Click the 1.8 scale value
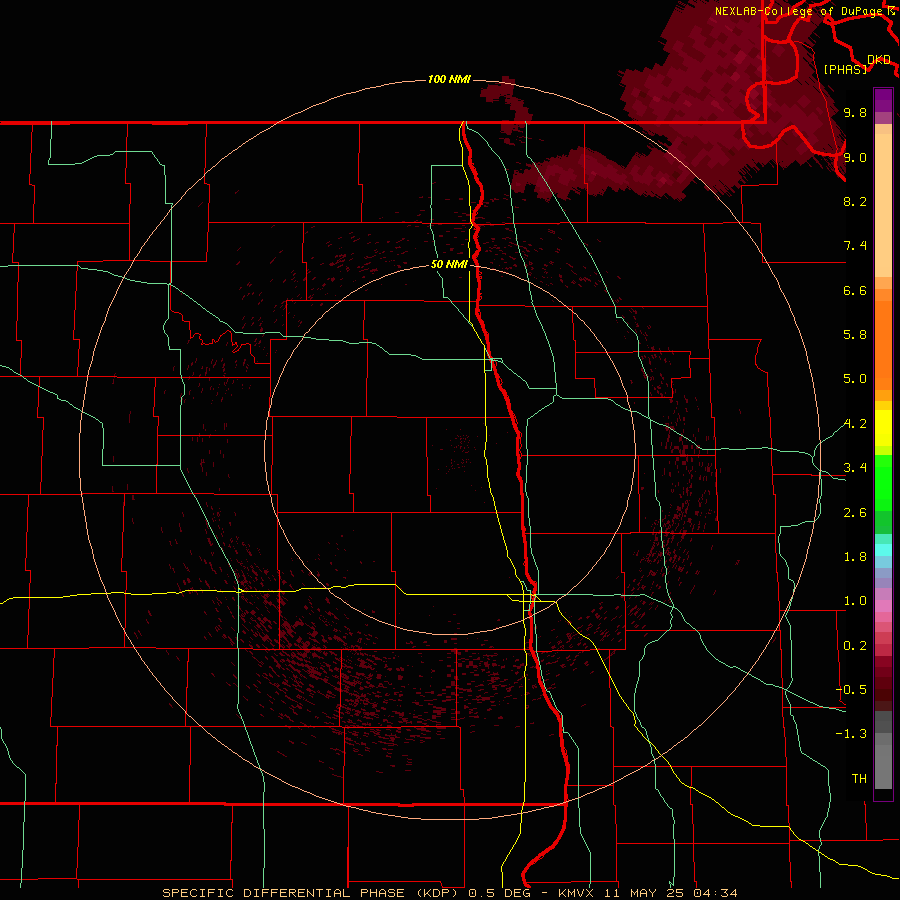The height and width of the screenshot is (900, 900). point(855,557)
